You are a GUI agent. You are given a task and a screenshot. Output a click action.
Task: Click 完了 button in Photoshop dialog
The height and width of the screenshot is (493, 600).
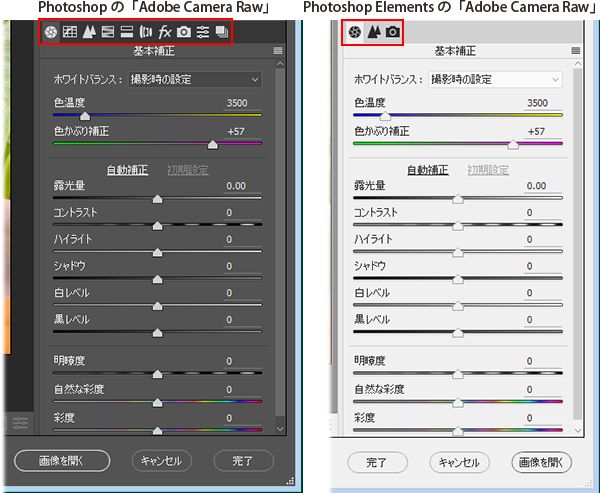point(243,461)
